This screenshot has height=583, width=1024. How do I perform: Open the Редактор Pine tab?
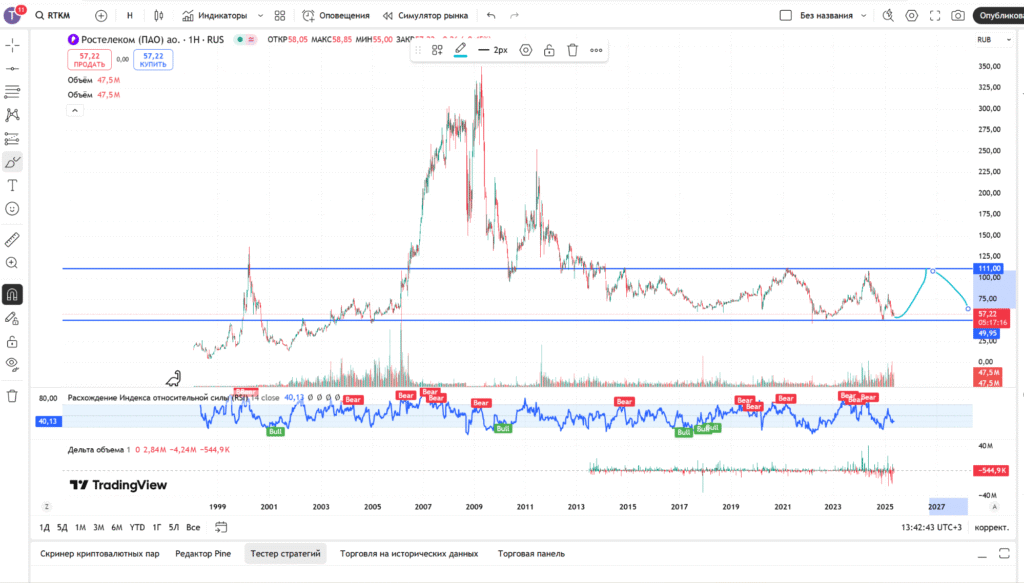point(203,554)
